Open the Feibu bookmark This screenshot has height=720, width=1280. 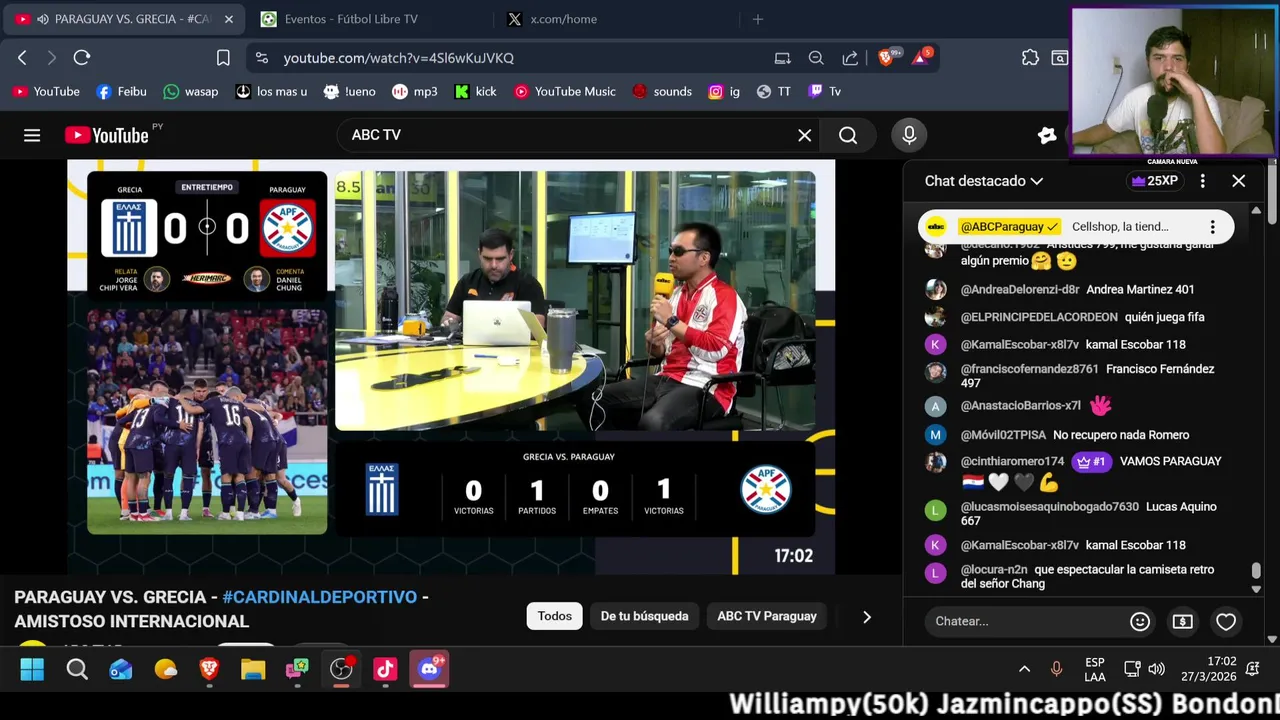coord(121,91)
